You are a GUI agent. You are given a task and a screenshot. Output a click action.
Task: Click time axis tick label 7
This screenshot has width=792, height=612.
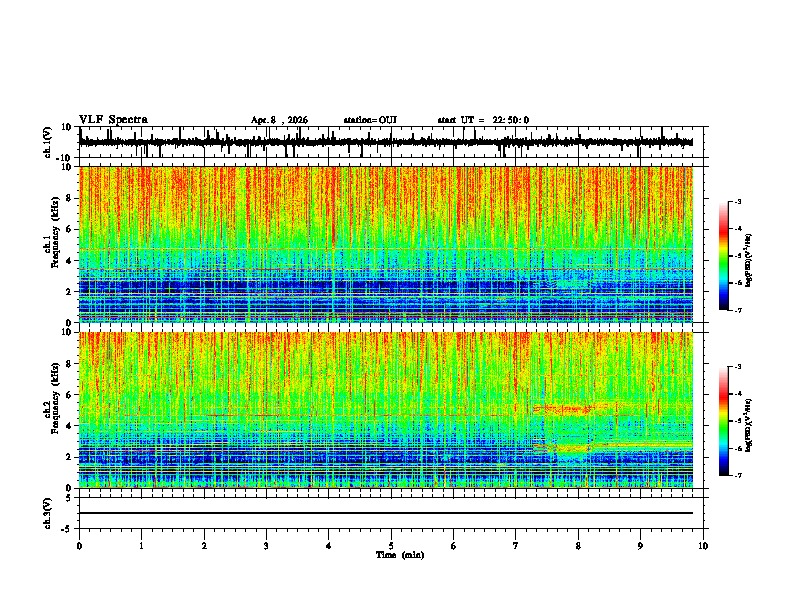[x=516, y=546]
